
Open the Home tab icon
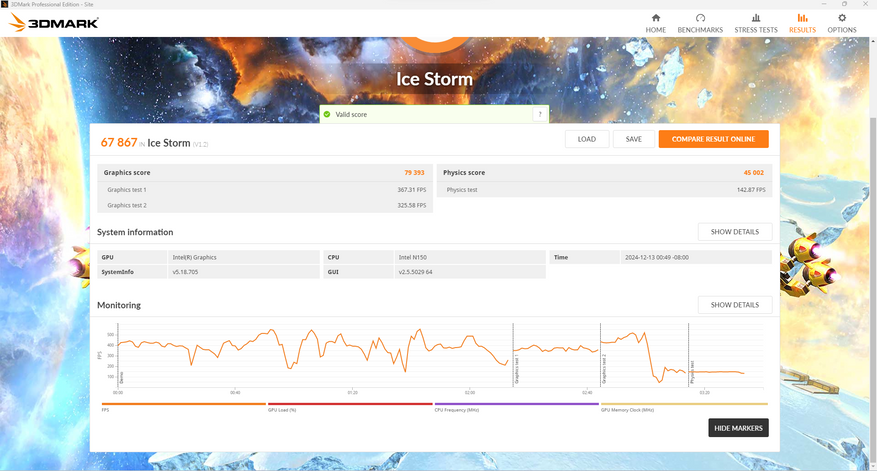click(656, 18)
